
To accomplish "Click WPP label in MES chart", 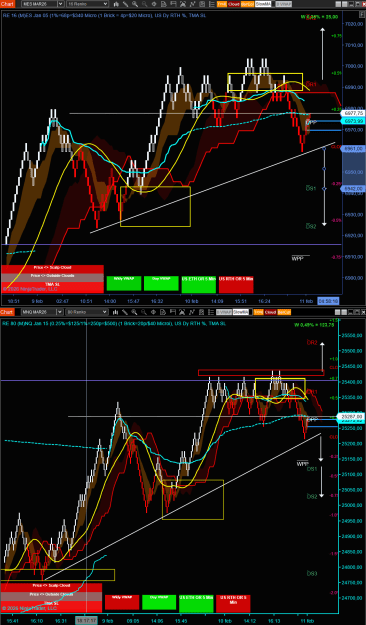I will (x=297, y=259).
